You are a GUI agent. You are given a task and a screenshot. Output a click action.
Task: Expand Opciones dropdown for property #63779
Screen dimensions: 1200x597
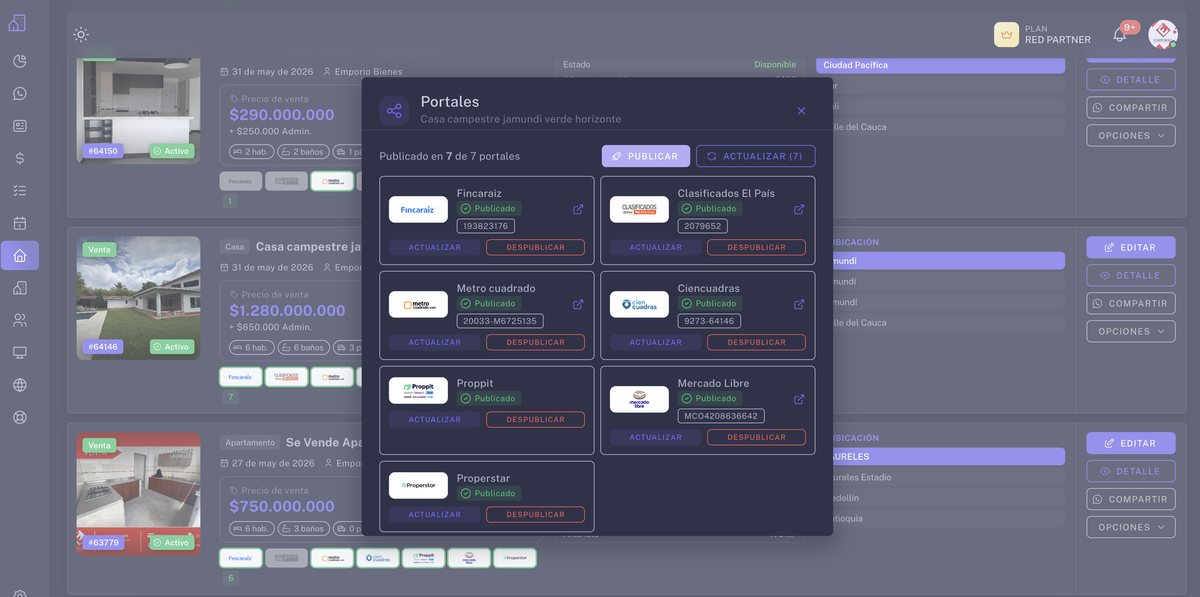point(1131,527)
